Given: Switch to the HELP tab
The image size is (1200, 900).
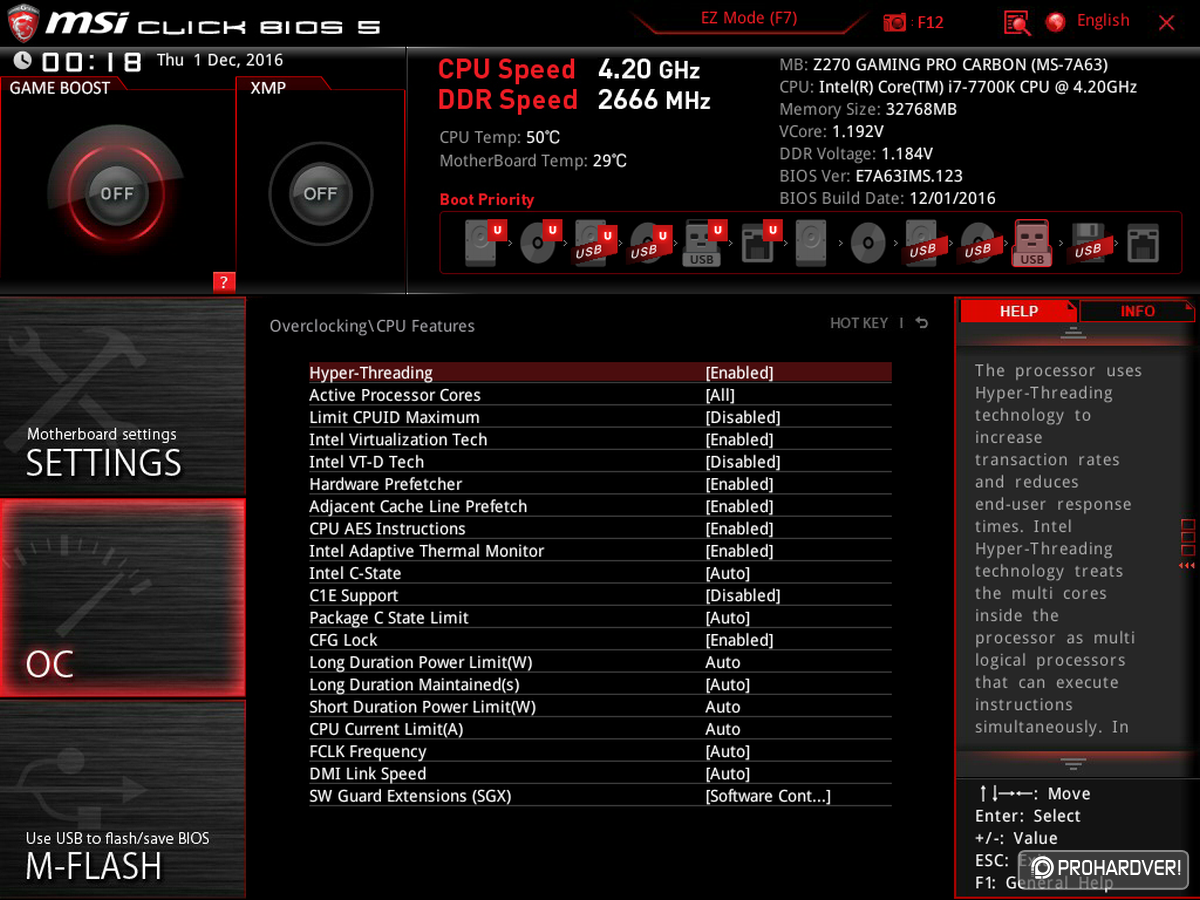Looking at the screenshot, I should coord(1018,311).
